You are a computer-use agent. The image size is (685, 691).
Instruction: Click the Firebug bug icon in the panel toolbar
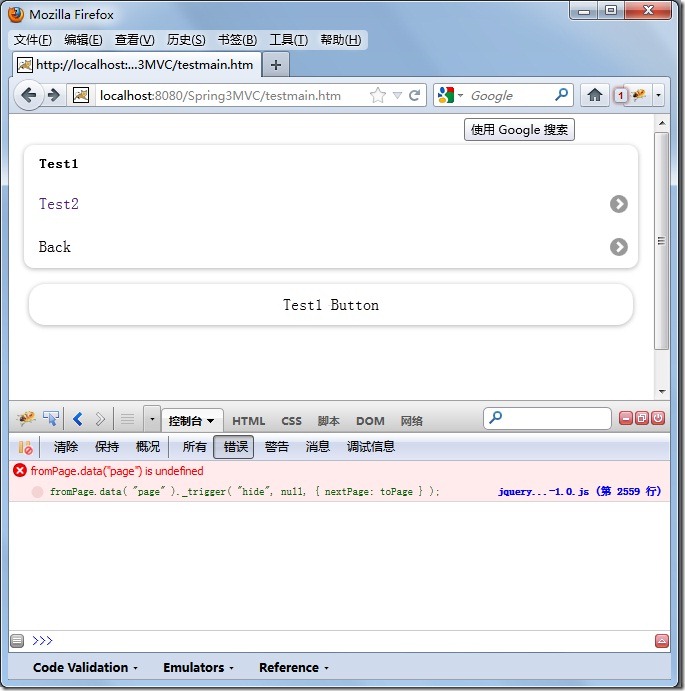coord(26,419)
